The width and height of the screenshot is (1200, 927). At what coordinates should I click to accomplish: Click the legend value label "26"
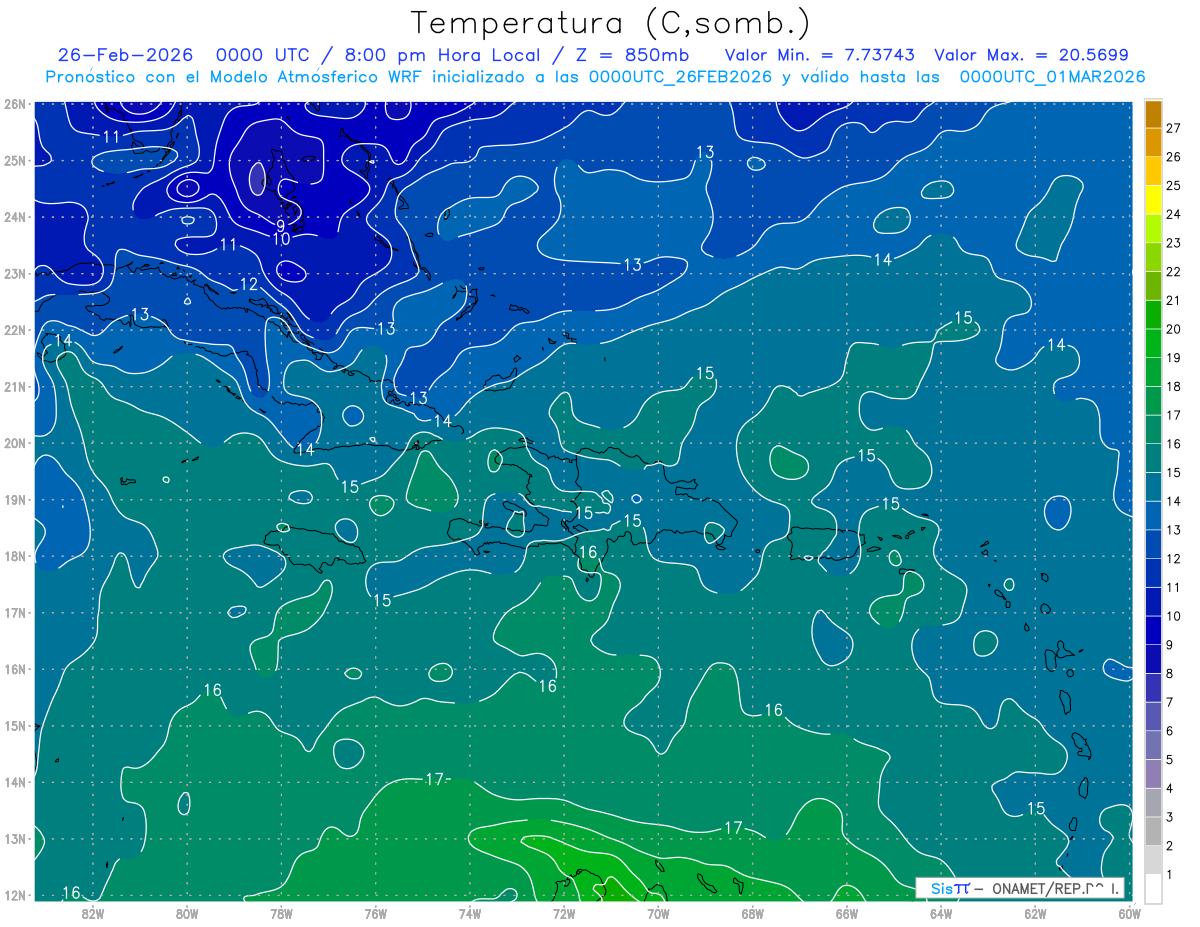click(1173, 157)
